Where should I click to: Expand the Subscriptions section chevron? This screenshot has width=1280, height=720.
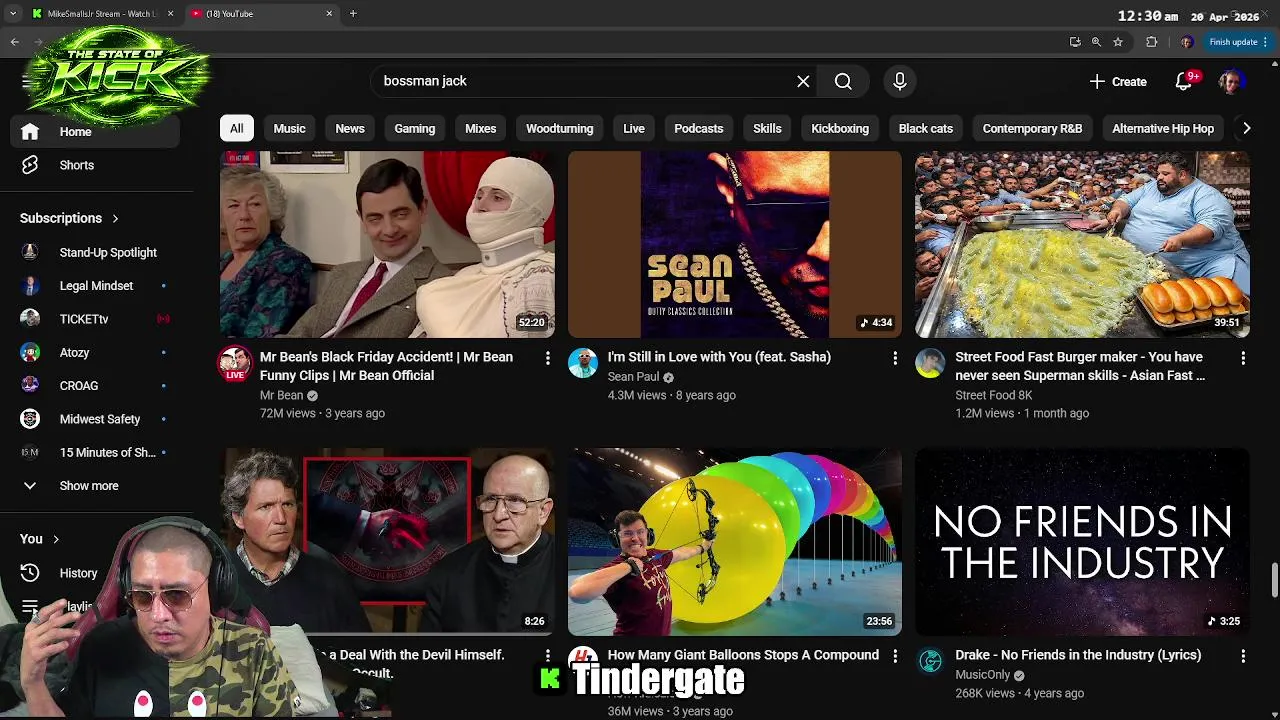(115, 218)
